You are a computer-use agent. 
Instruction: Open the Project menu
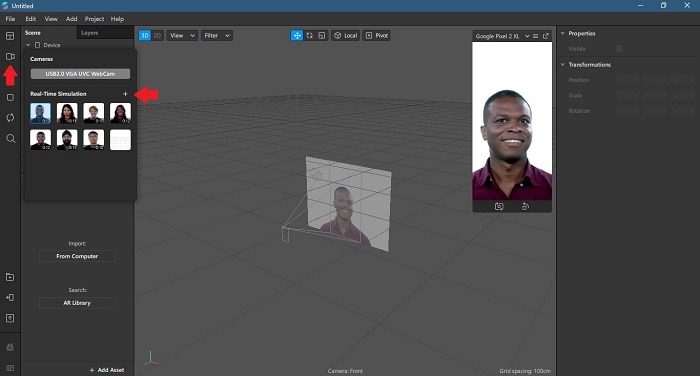coord(94,19)
